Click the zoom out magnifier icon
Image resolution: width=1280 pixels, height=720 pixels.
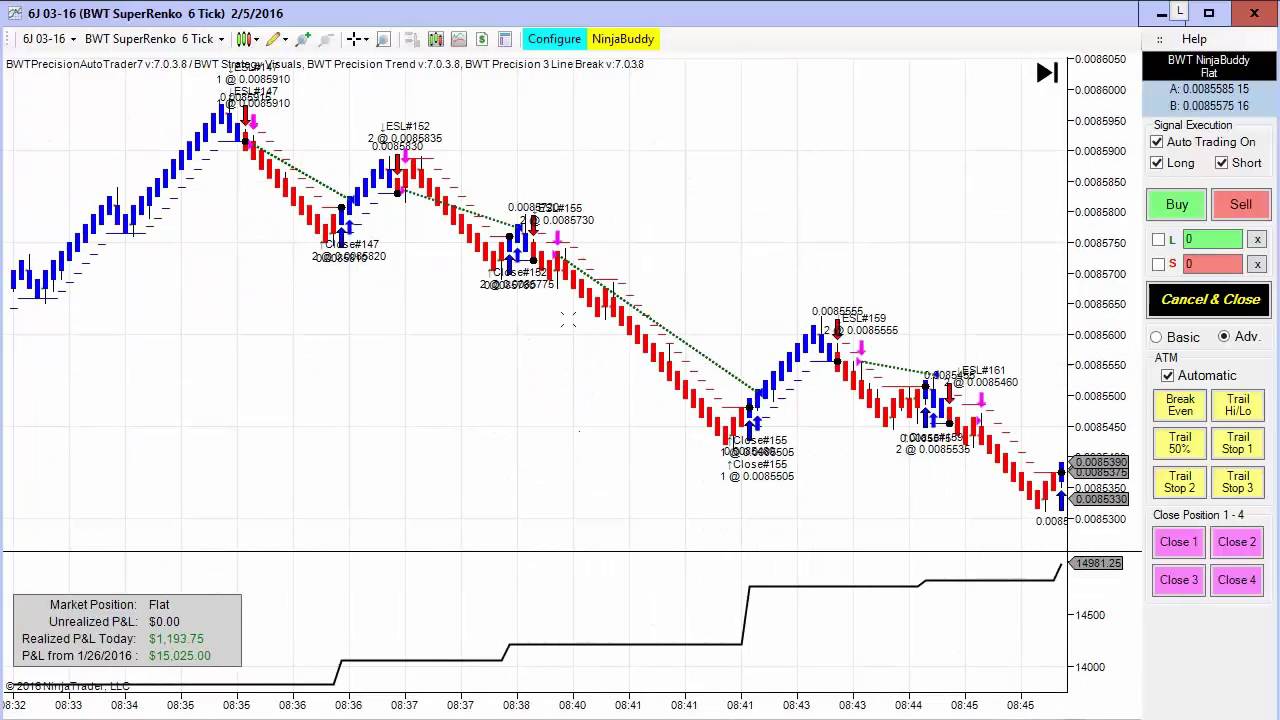326,39
